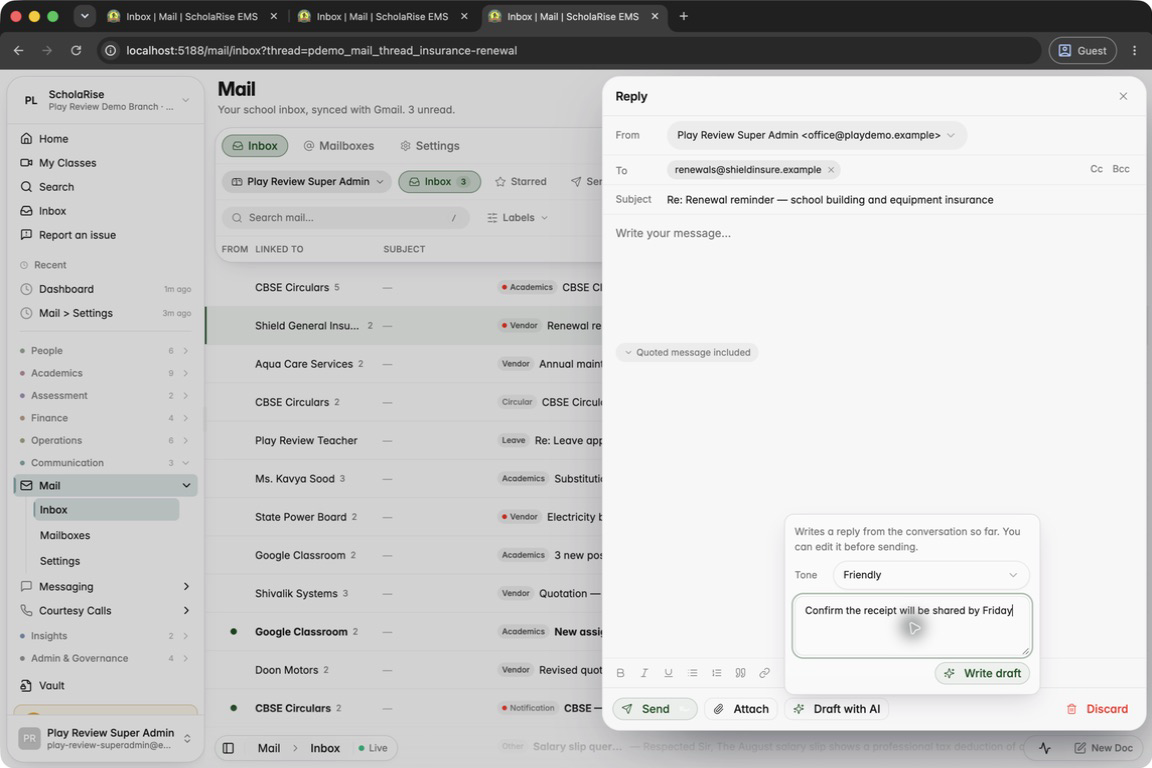Expand the Quoted message included section
The image size is (1152, 768).
pos(687,353)
